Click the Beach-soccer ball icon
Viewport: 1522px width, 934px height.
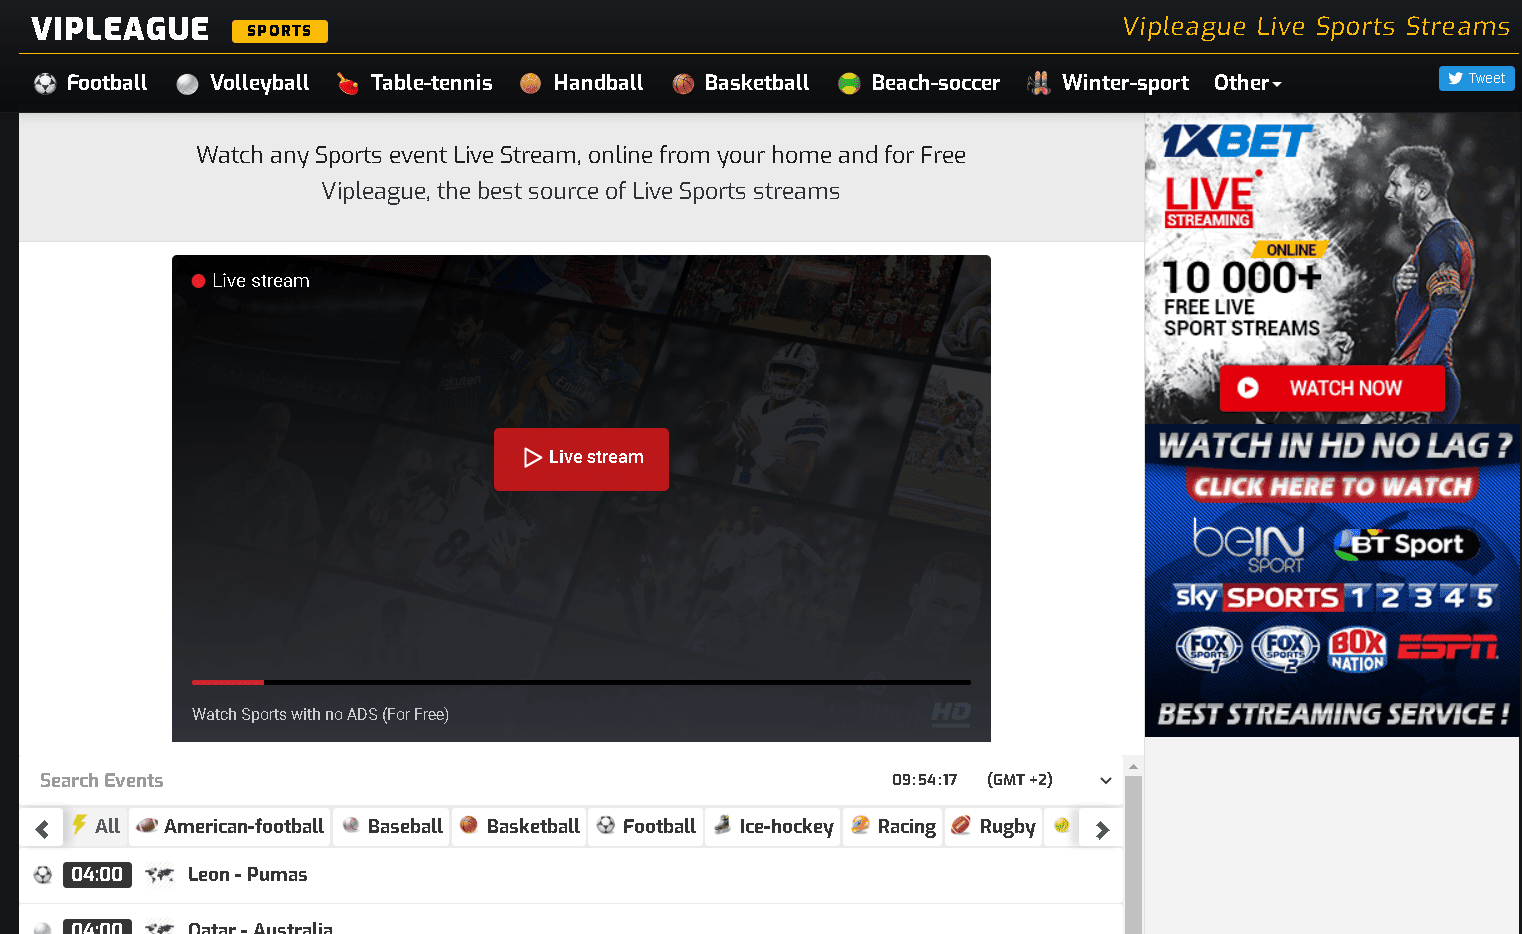848,83
